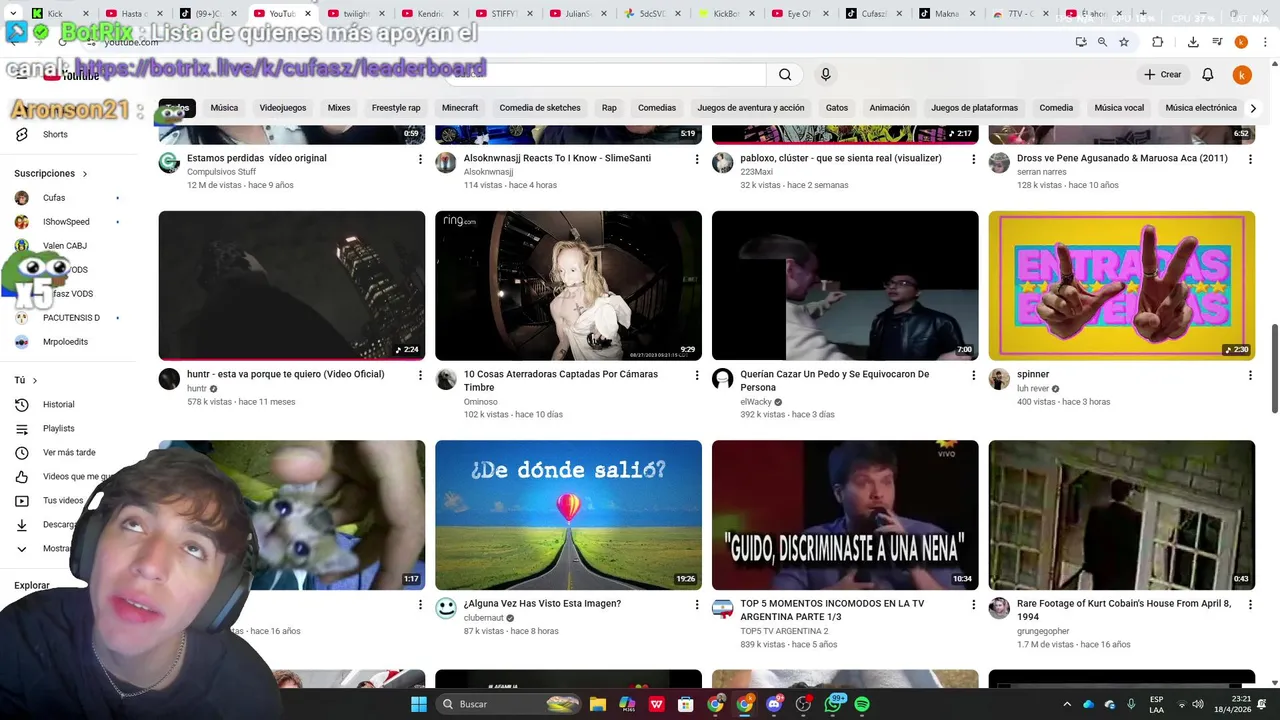The width and height of the screenshot is (1280, 720).
Task: Open browser extensions puzzle icon
Action: pyautogui.click(x=1157, y=42)
